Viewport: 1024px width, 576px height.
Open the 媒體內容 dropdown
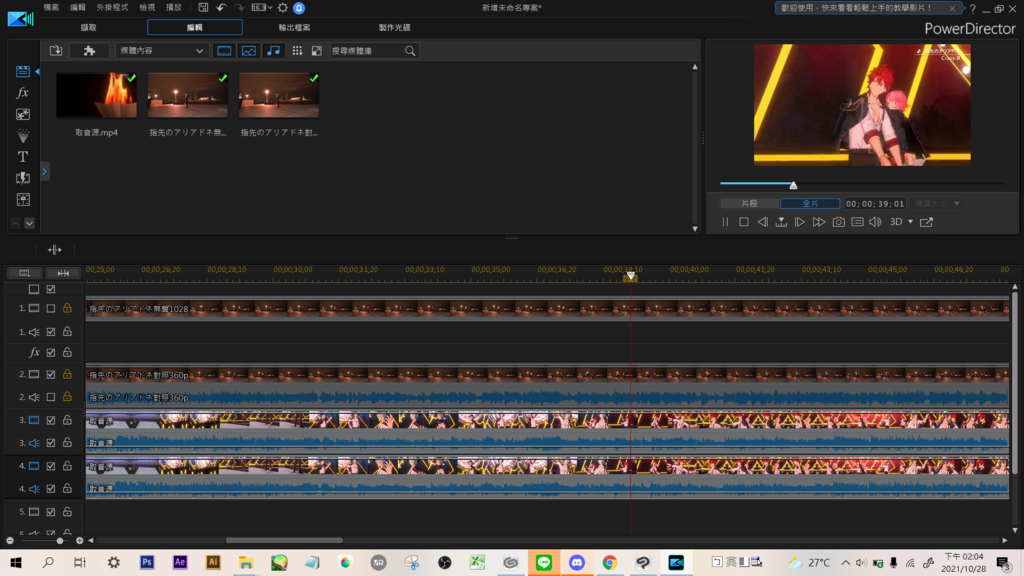161,50
